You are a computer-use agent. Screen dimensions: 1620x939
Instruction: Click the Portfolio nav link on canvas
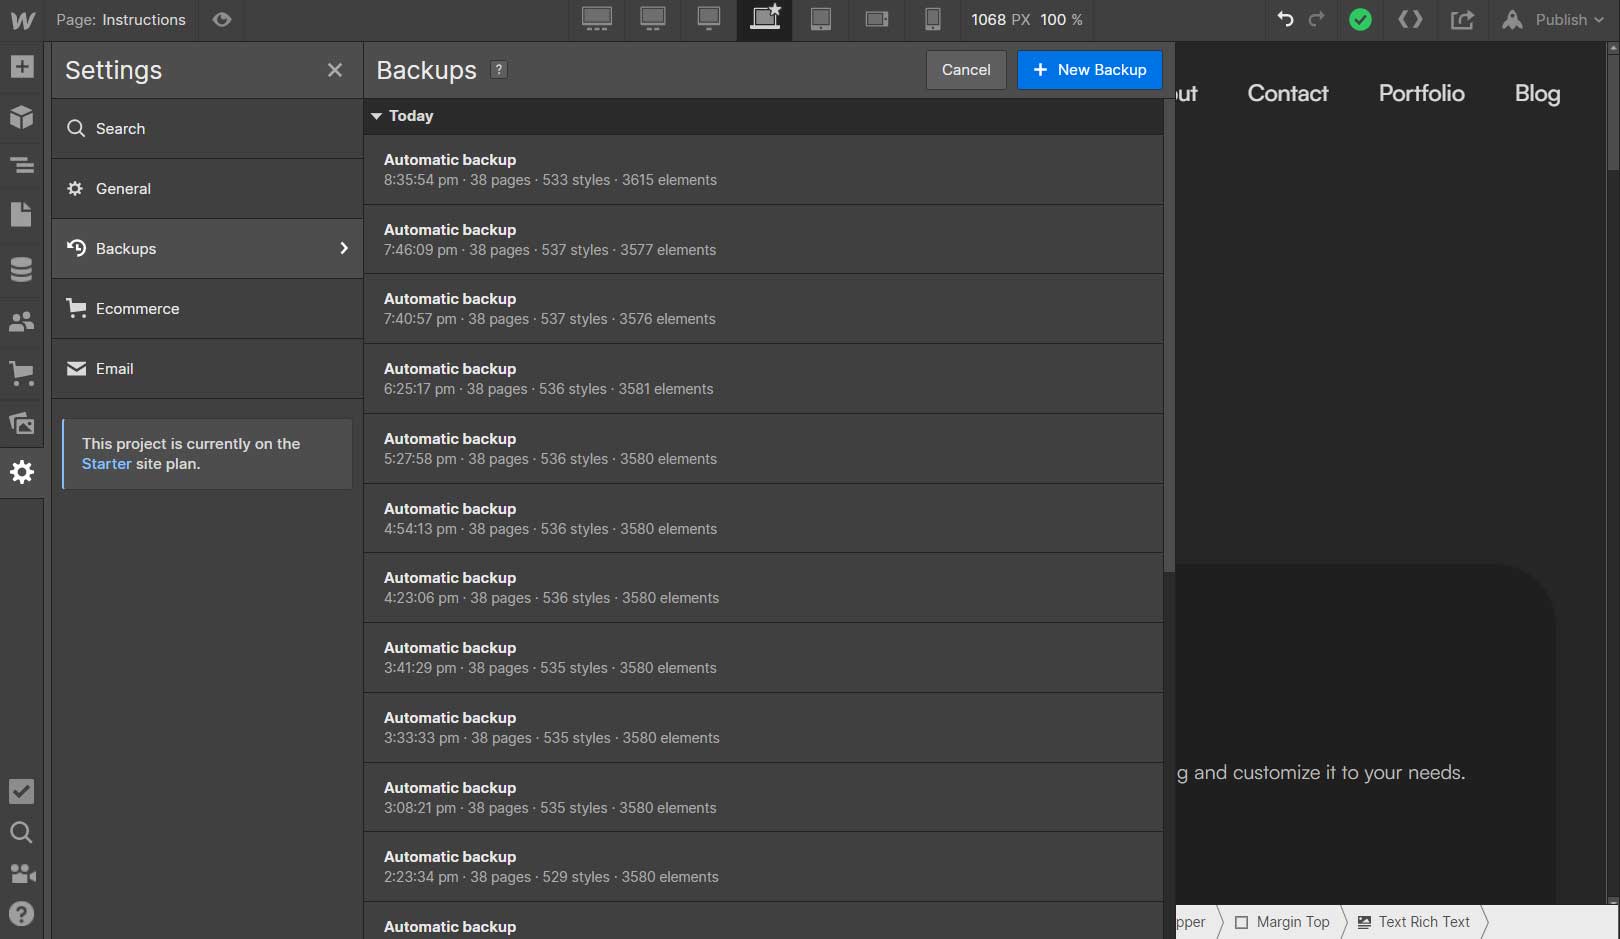tap(1421, 93)
